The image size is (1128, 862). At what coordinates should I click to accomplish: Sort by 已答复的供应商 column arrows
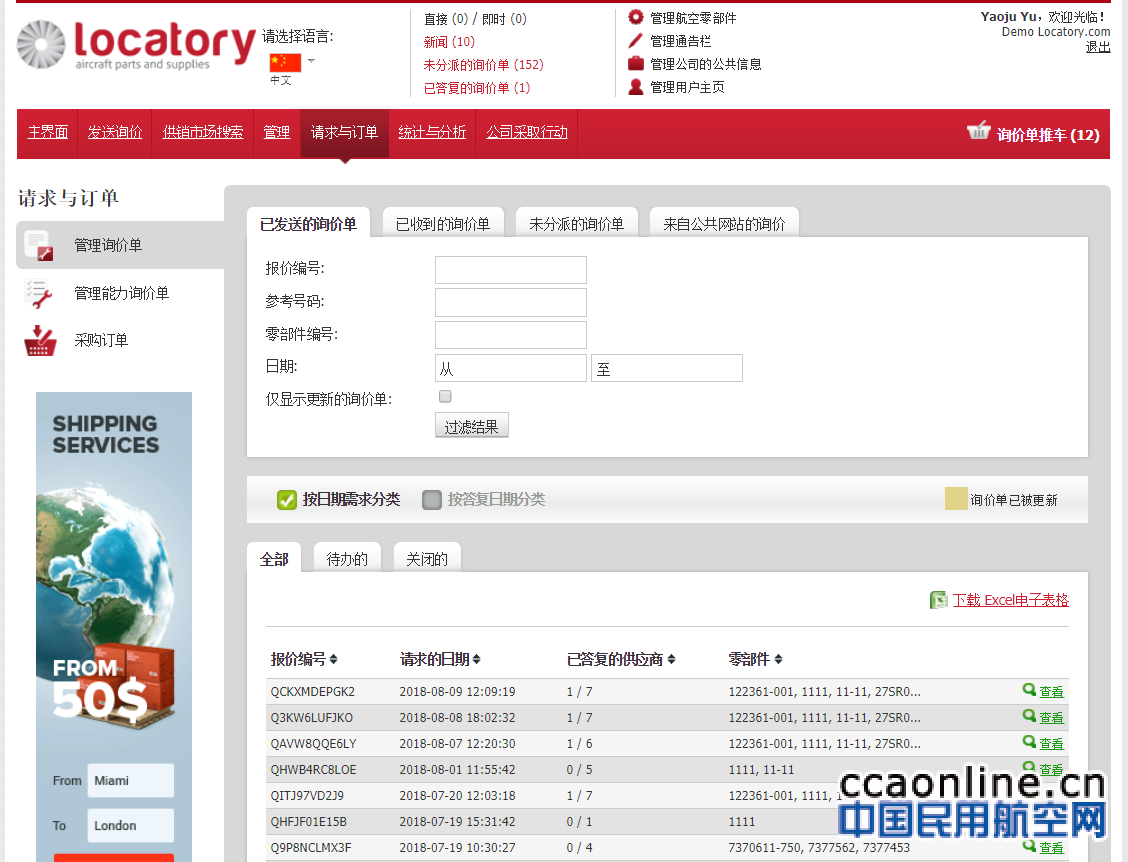click(671, 659)
